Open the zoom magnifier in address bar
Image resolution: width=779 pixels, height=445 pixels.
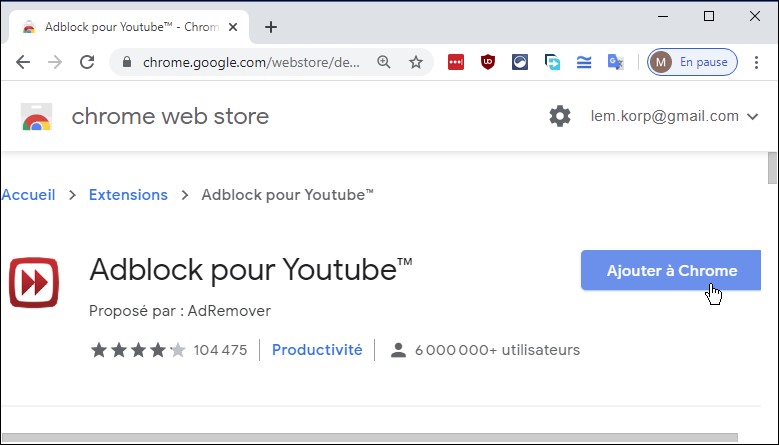point(384,62)
